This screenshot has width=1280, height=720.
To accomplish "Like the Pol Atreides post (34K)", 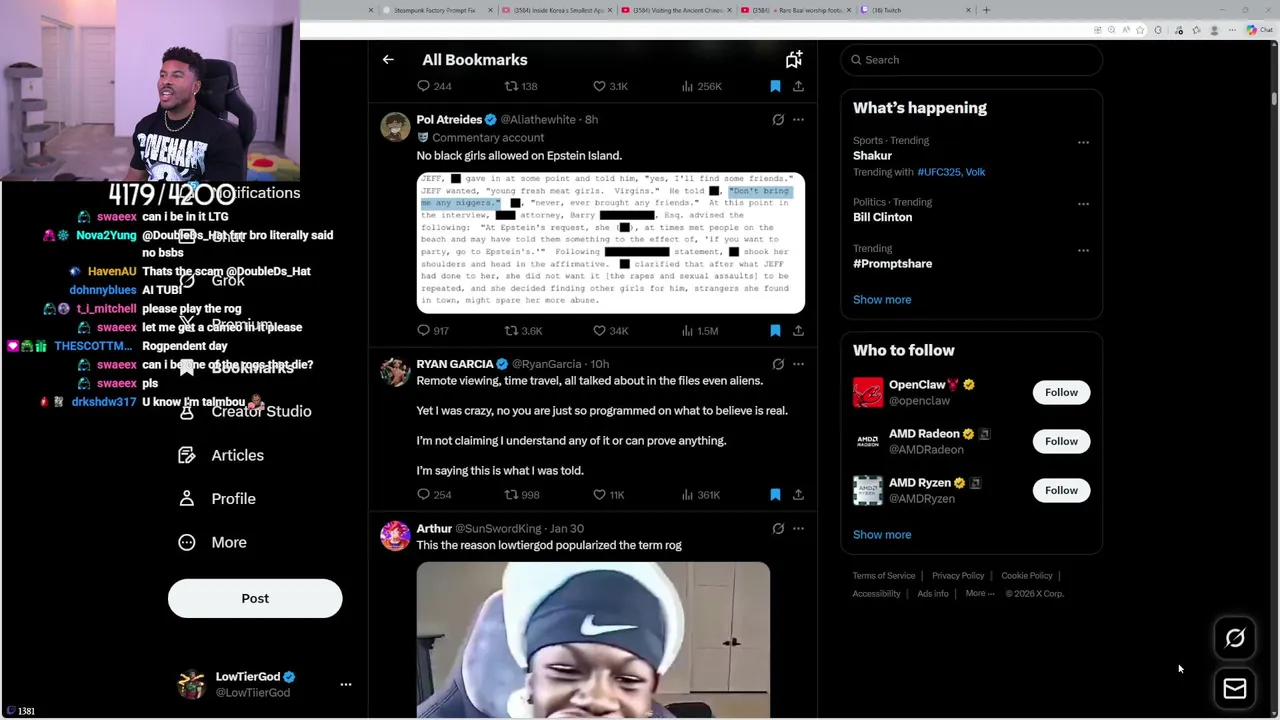I will click(610, 331).
